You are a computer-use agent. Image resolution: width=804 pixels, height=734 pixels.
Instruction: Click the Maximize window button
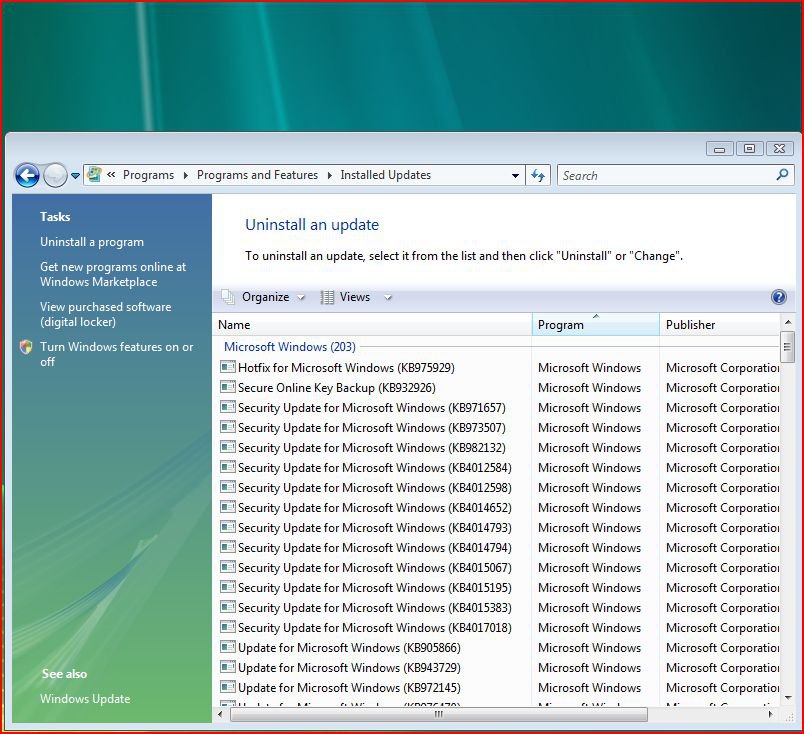tap(749, 148)
